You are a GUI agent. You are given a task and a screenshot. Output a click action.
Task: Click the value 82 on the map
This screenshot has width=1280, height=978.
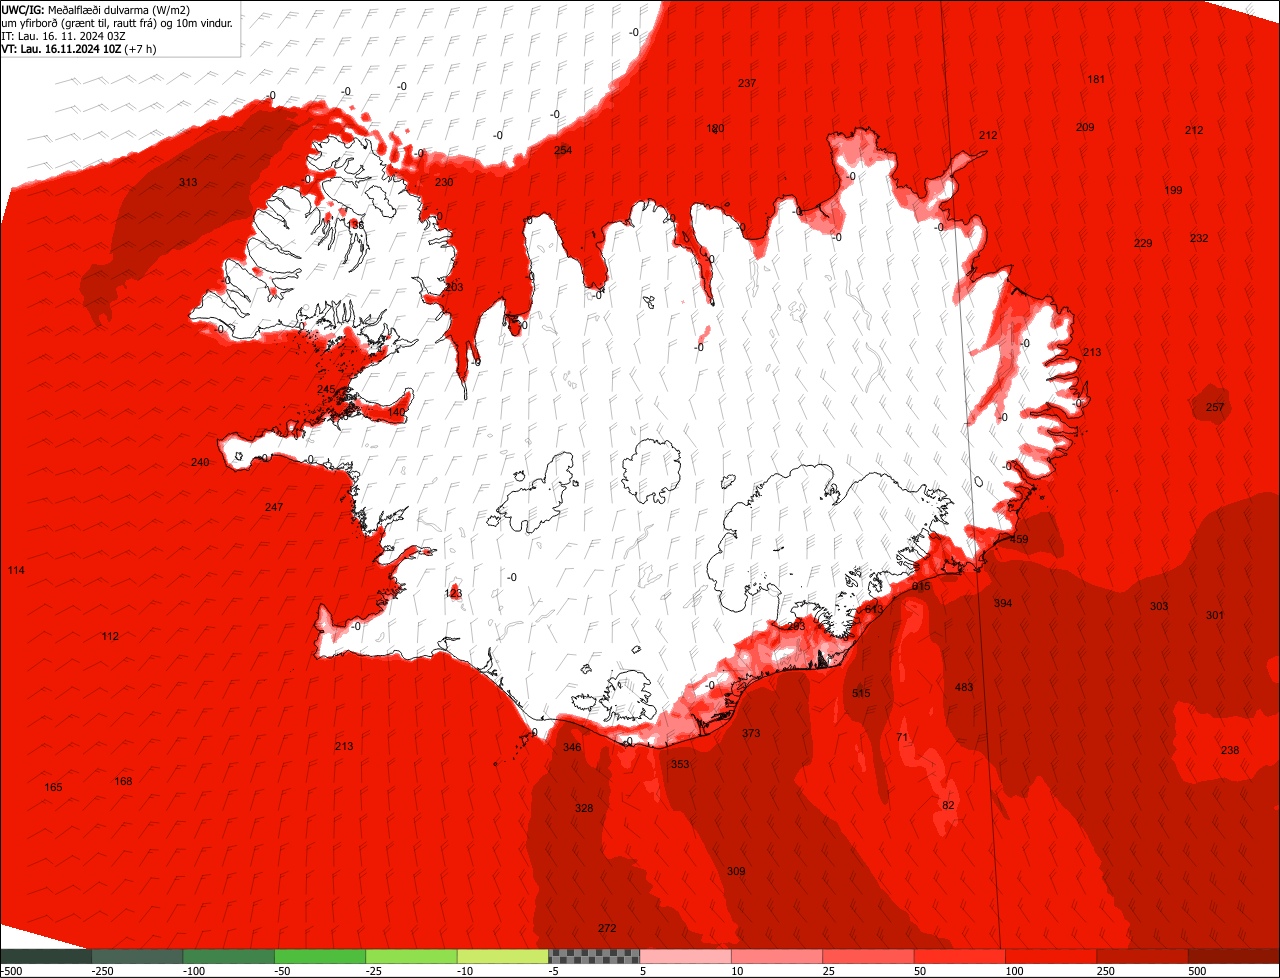click(x=949, y=805)
